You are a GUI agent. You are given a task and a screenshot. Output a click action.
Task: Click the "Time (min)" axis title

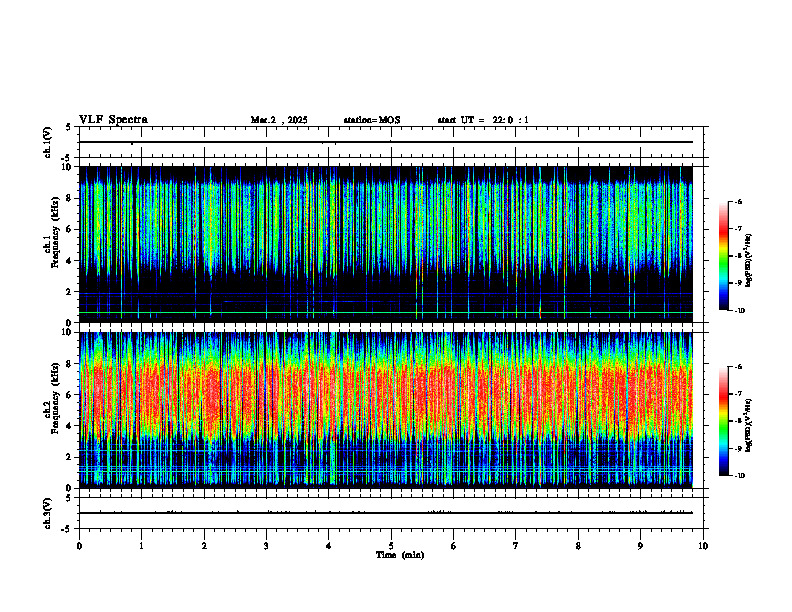coord(400,555)
